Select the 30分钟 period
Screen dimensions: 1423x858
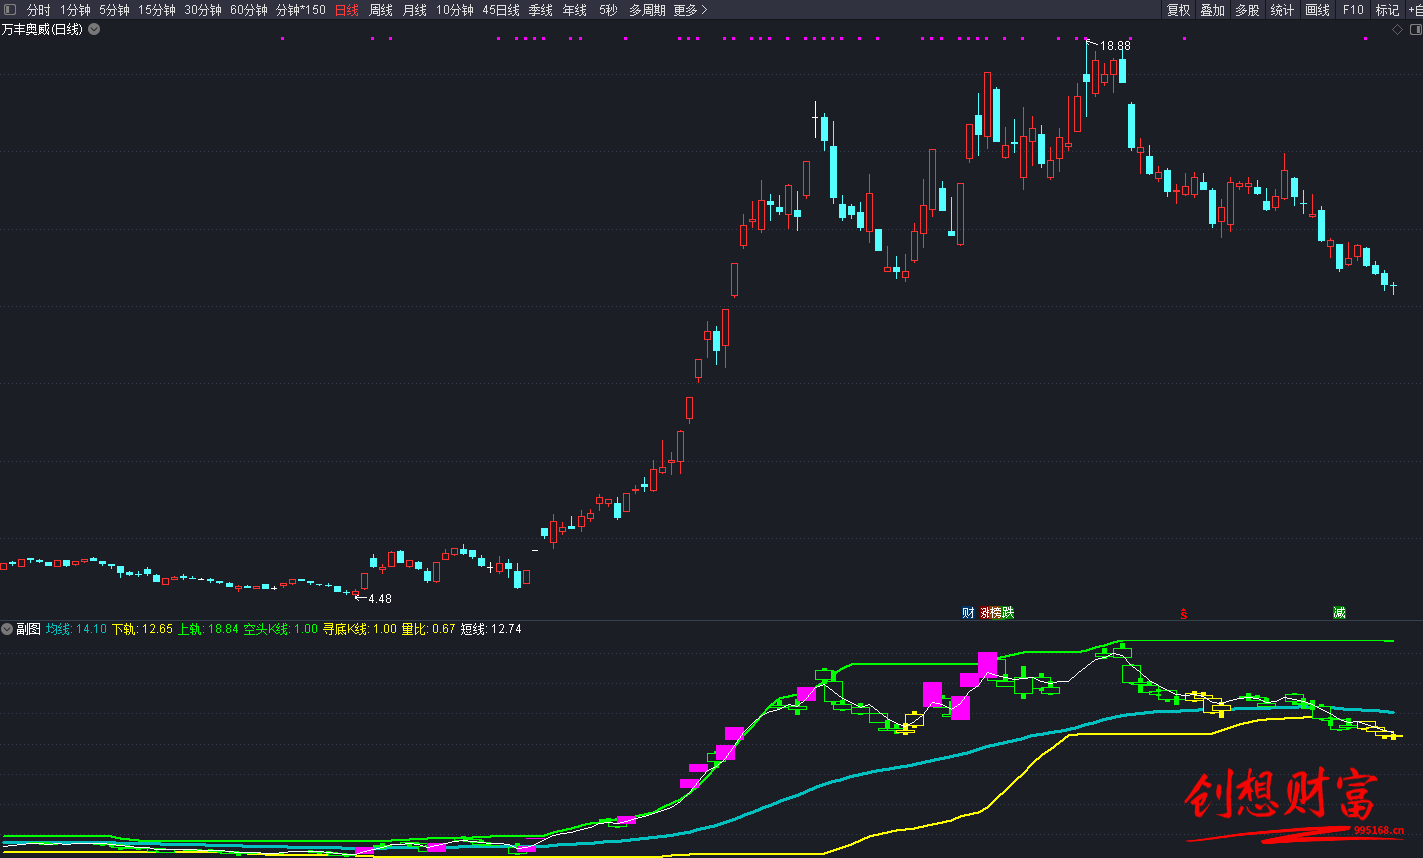[203, 10]
